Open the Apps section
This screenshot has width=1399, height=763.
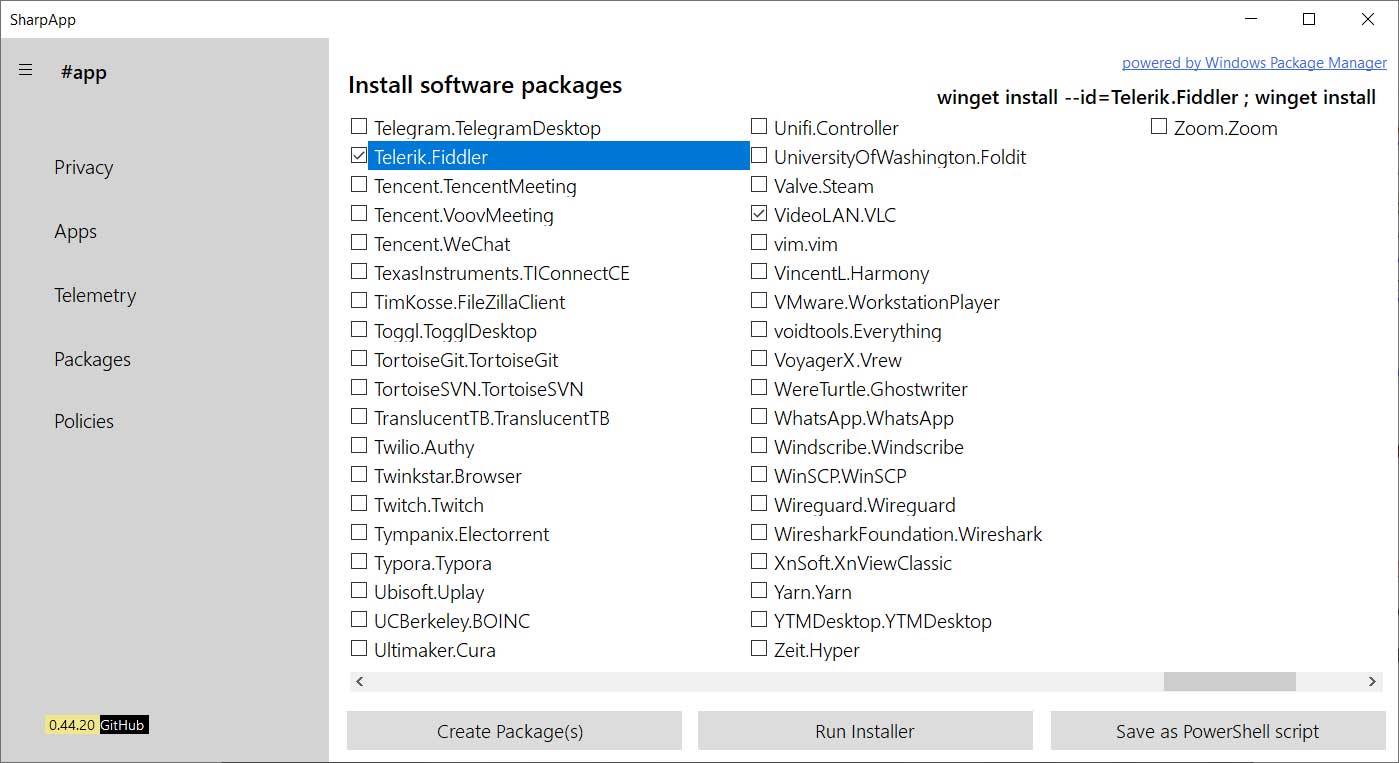click(75, 231)
